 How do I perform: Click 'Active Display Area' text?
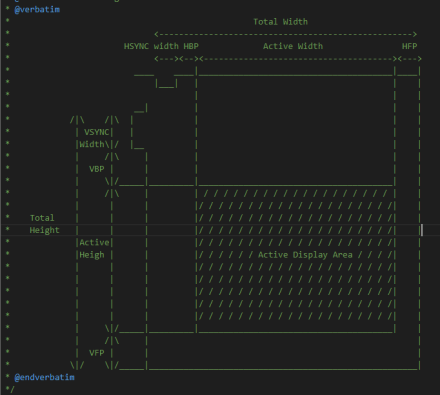[305, 255]
